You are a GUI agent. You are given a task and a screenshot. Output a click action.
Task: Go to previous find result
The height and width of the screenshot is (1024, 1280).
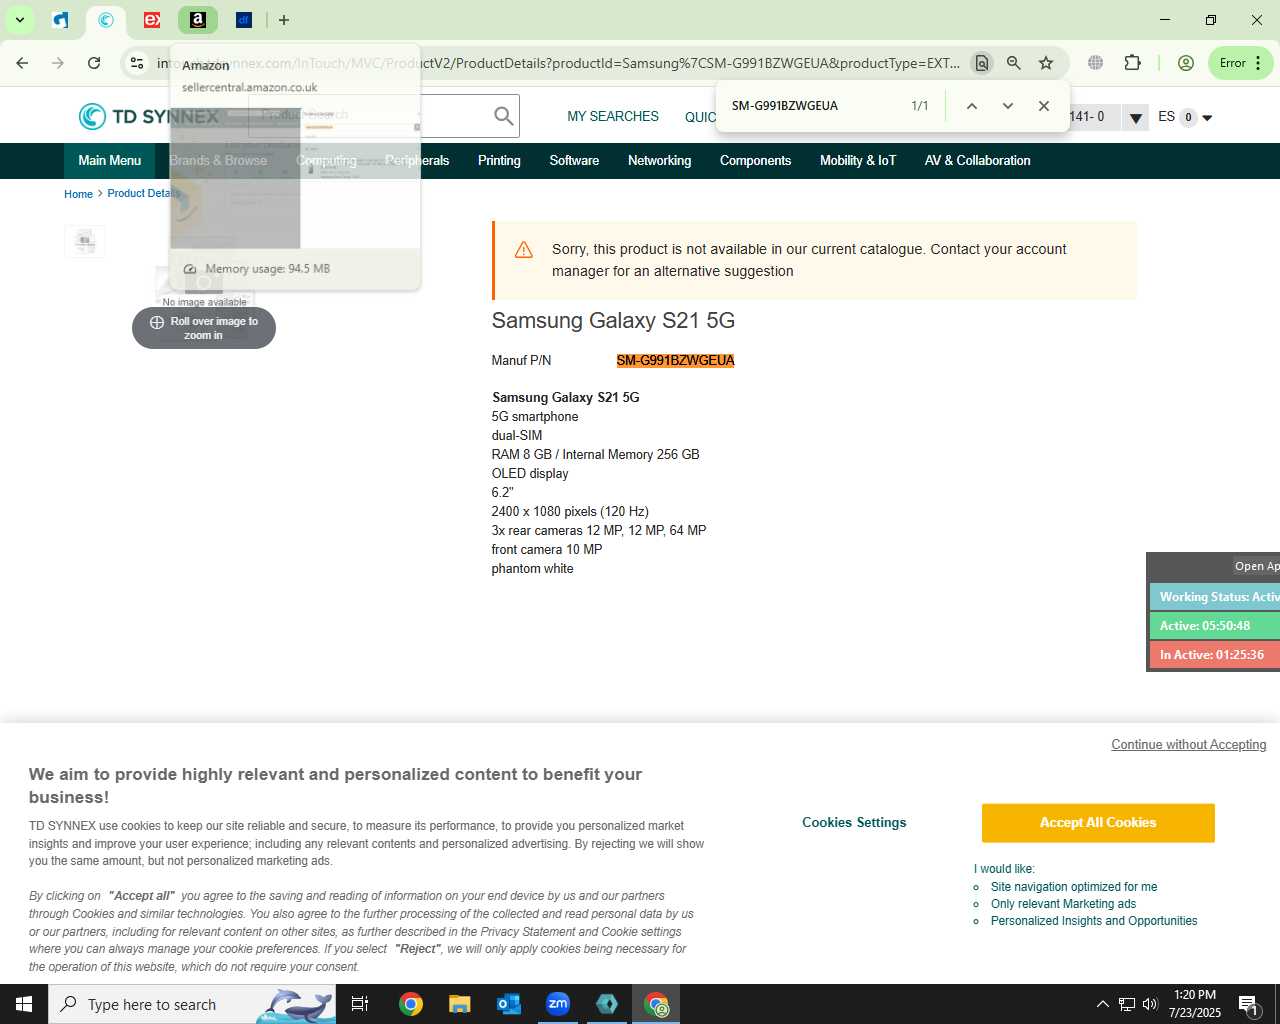(971, 106)
